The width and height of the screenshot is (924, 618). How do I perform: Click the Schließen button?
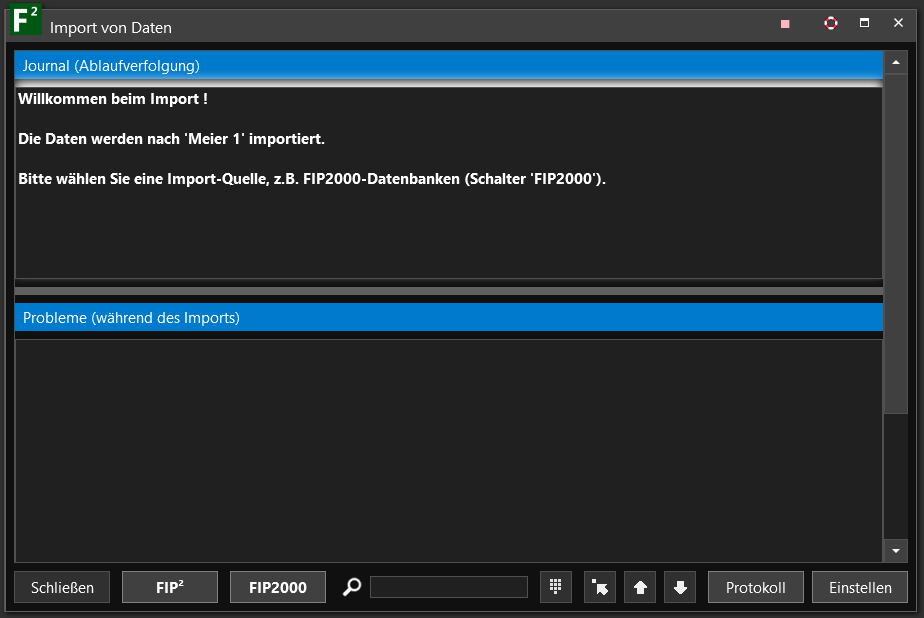[x=62, y=587]
